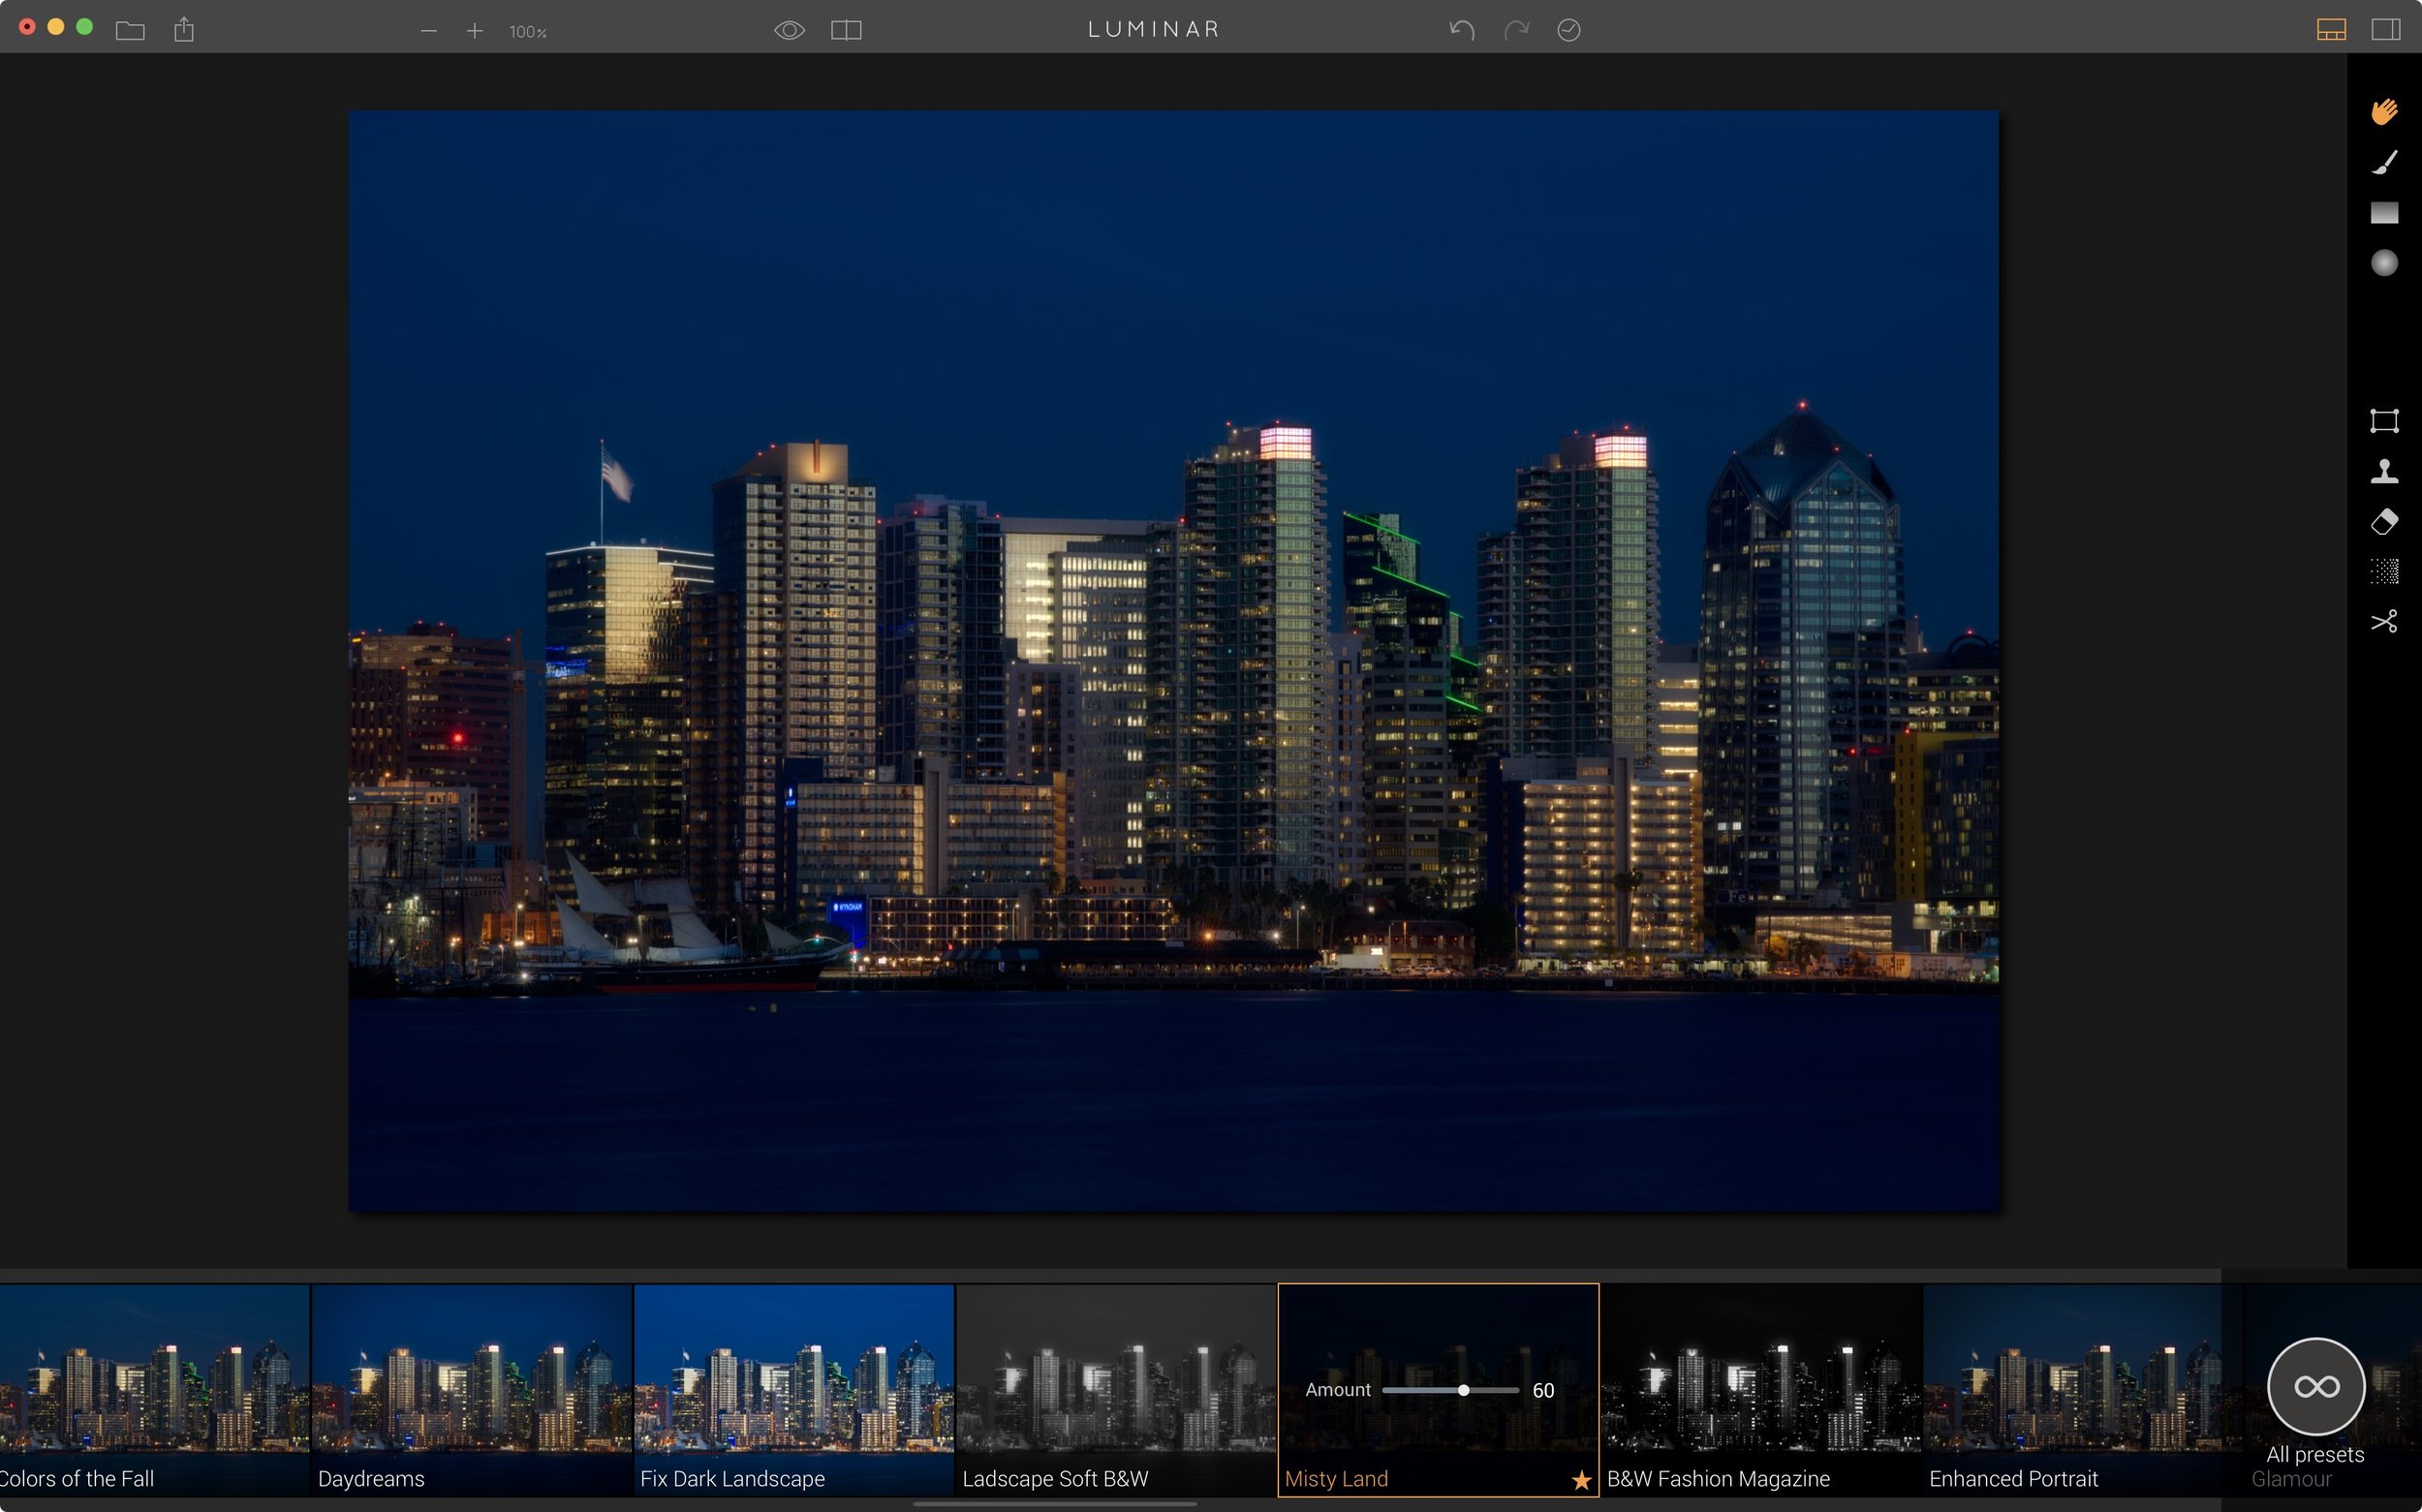Toggle the side panel visibility

click(2386, 30)
